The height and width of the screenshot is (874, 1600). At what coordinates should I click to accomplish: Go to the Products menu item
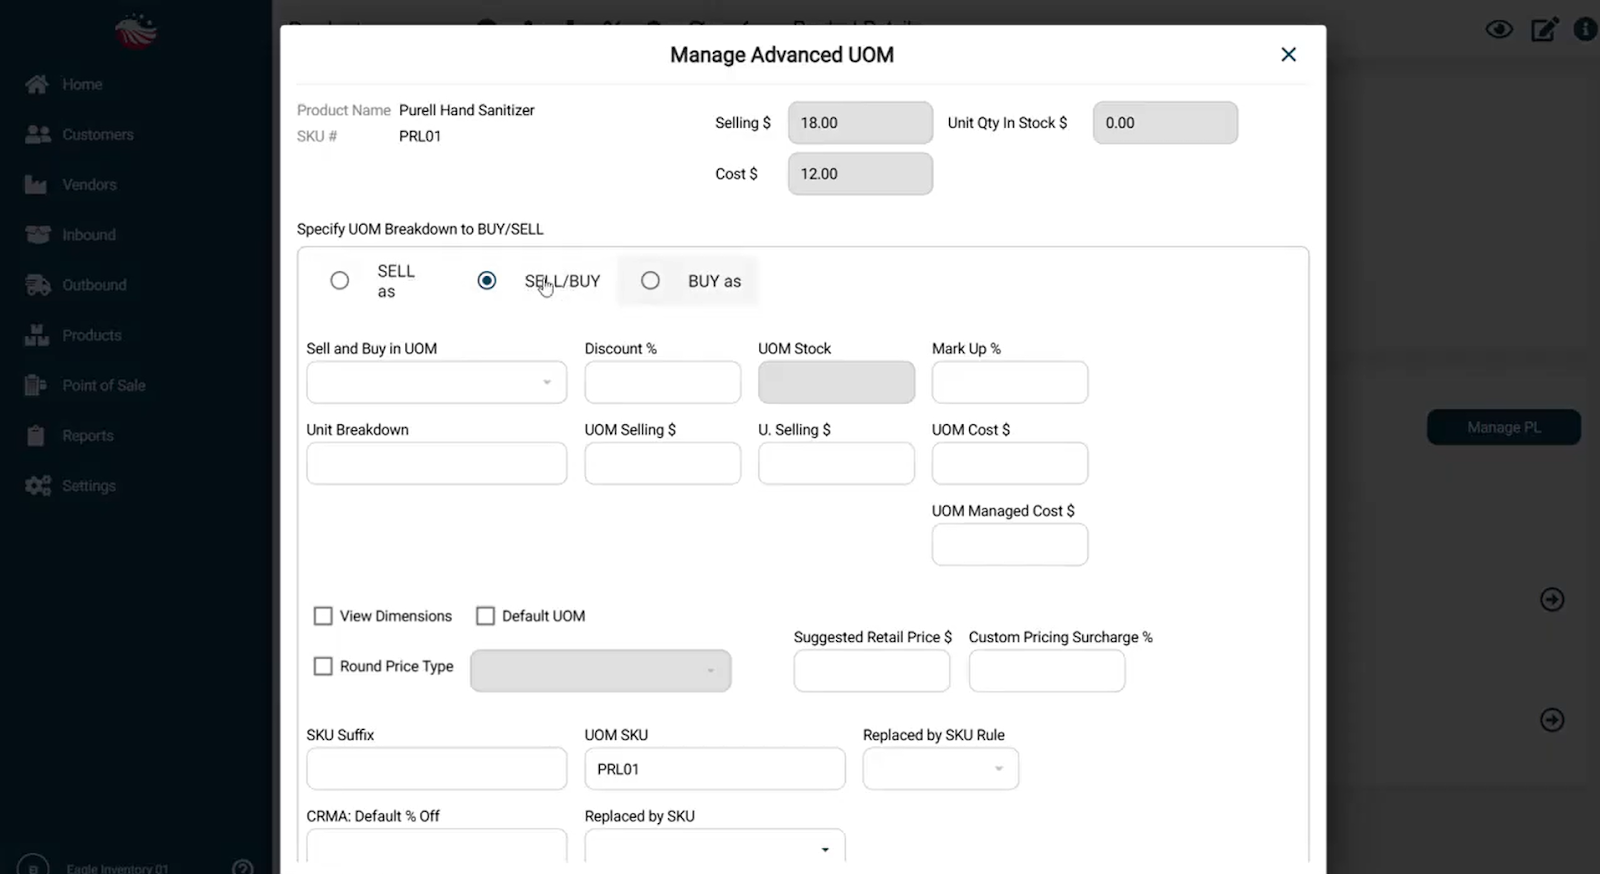pyautogui.click(x=92, y=335)
